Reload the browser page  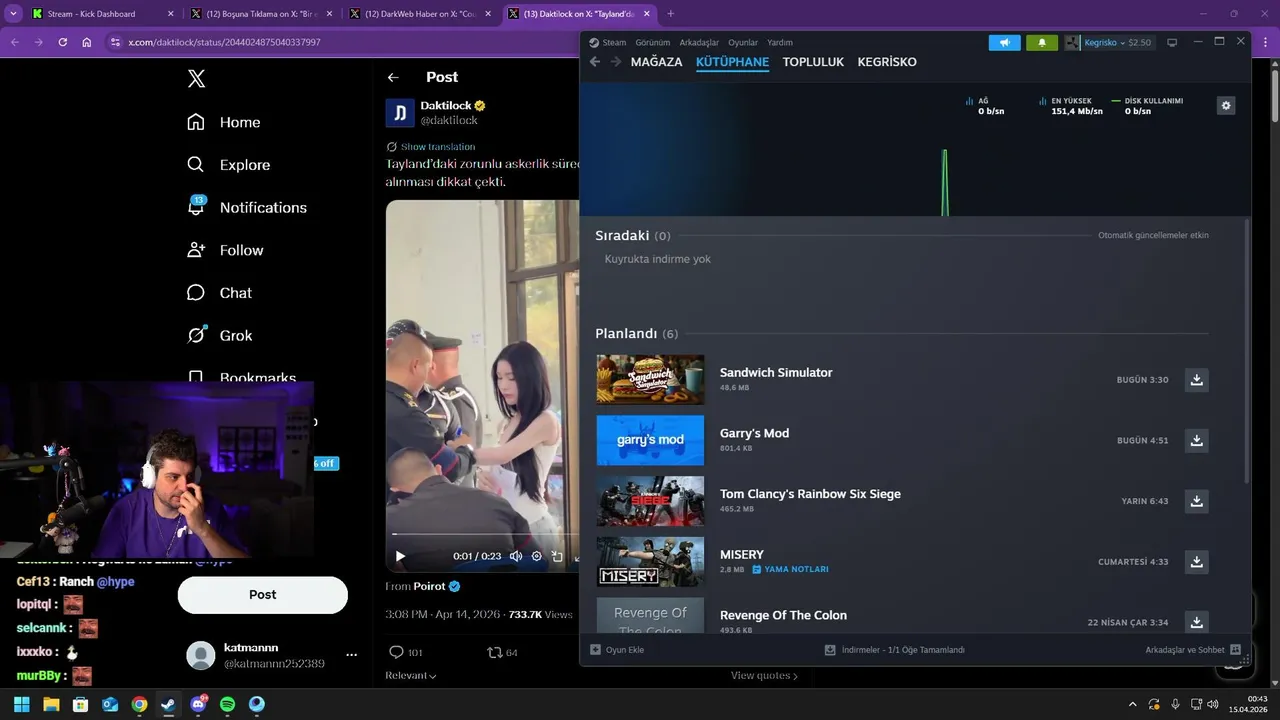62,42
